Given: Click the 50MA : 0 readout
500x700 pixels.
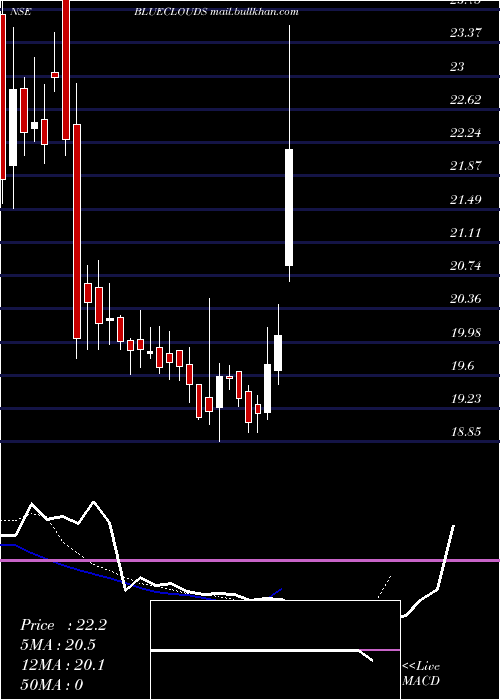Looking at the screenshot, I should coord(52,684).
